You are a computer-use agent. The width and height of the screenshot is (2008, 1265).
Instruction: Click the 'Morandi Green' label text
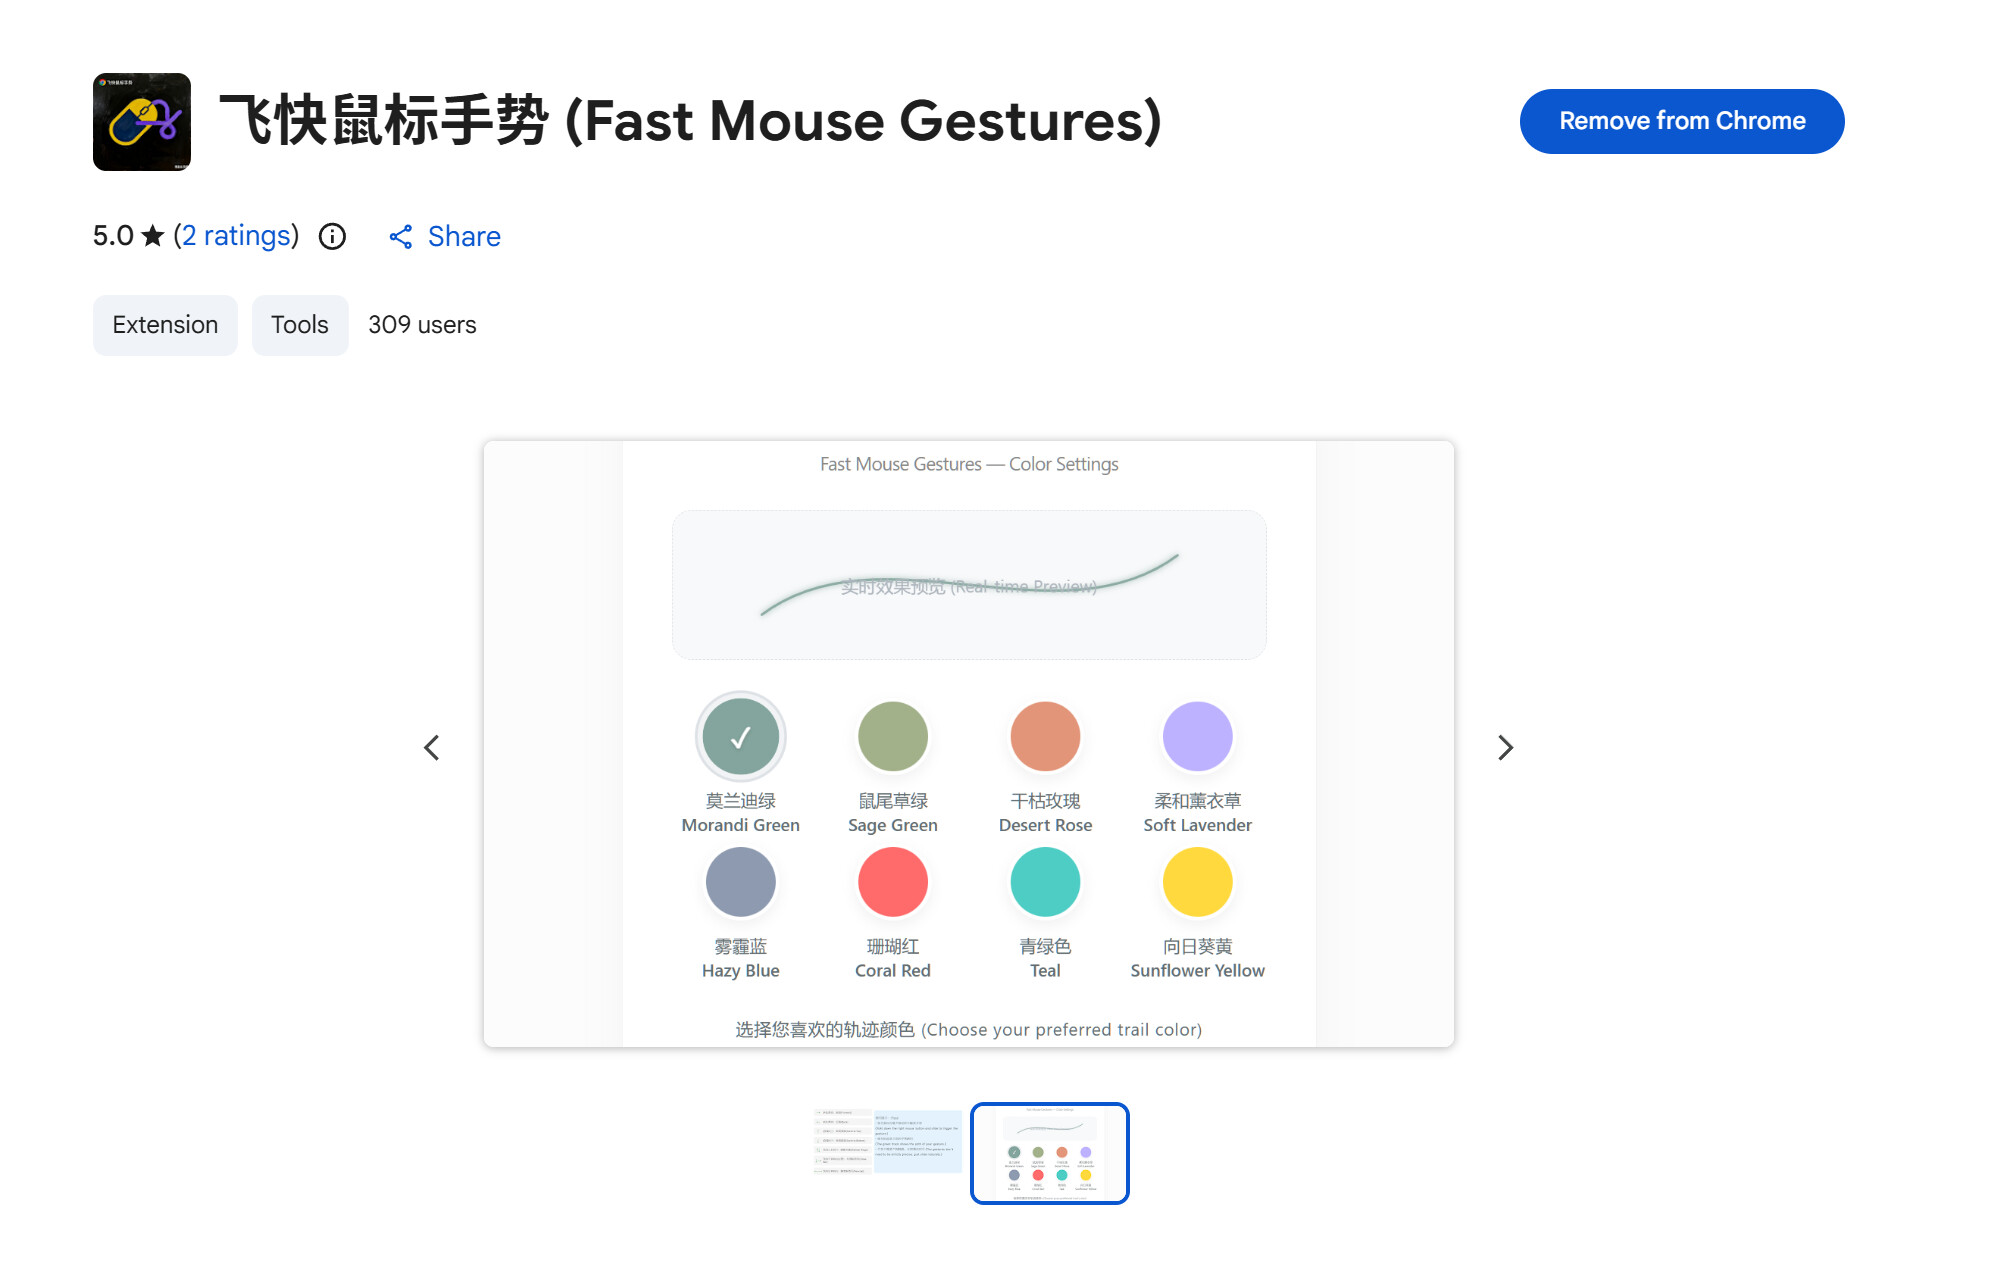(741, 825)
